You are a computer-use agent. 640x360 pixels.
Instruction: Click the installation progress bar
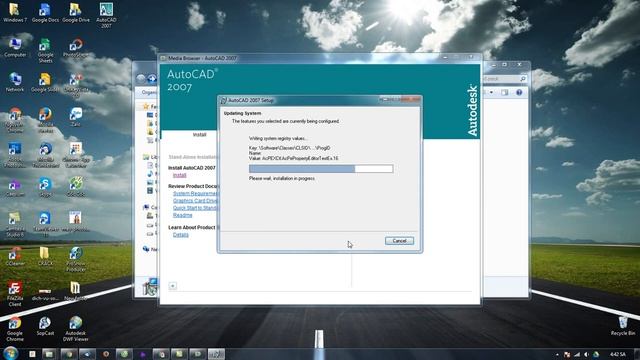(321, 169)
